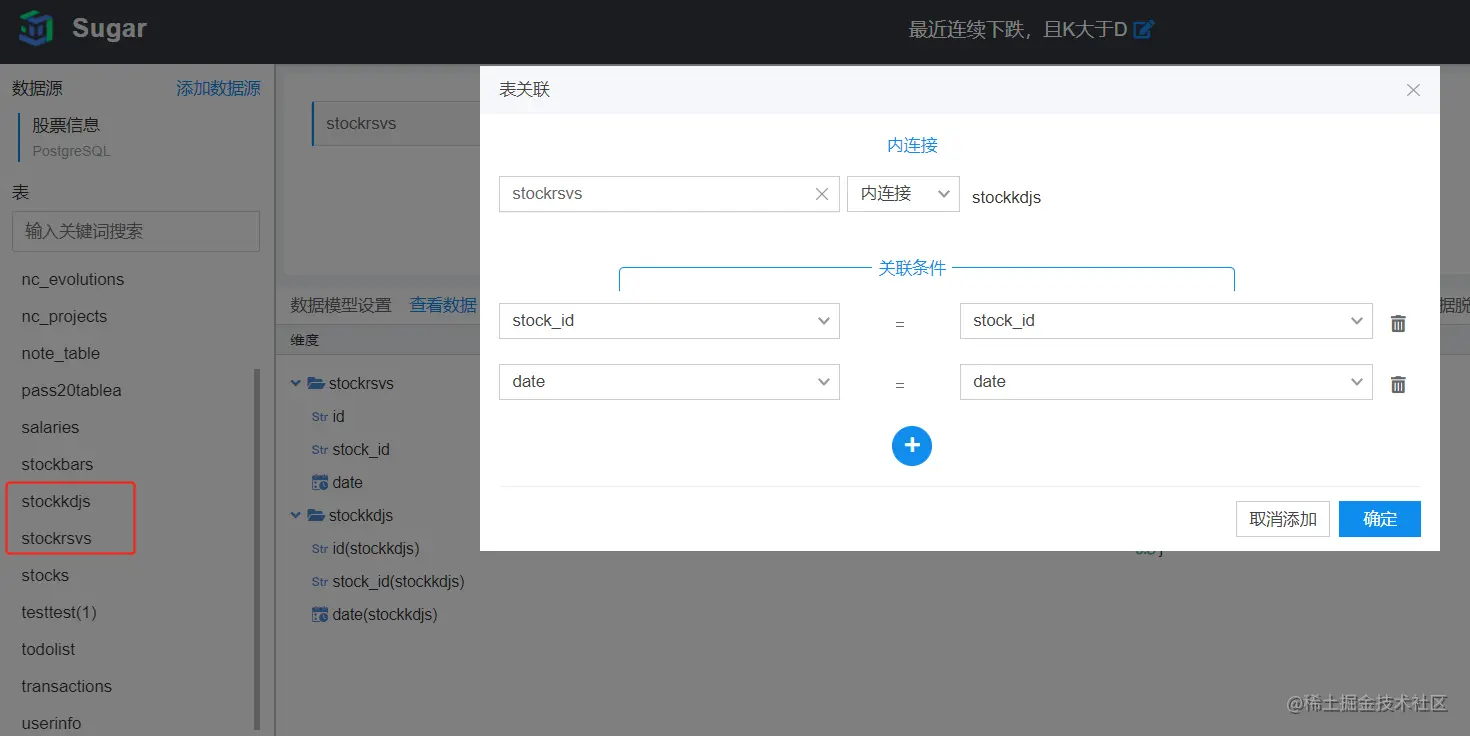
Task: Click 取消添加 to cancel adding
Action: point(1283,519)
